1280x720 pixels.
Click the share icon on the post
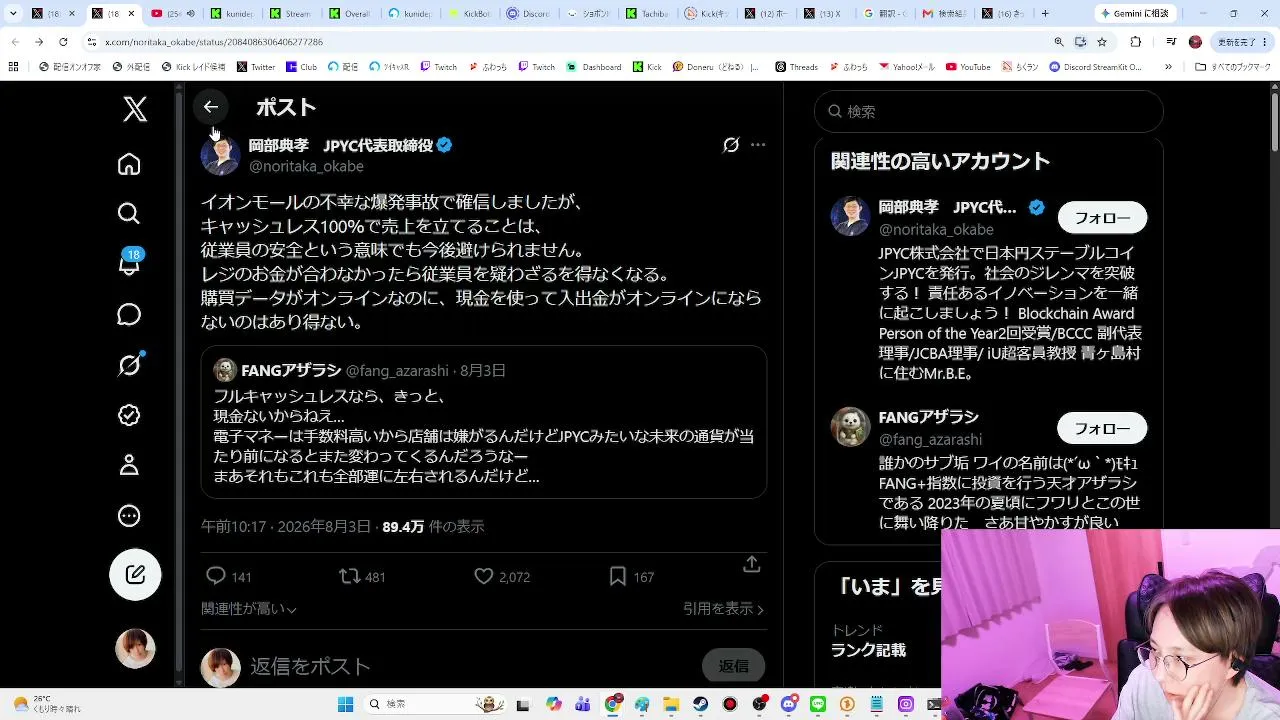pyautogui.click(x=752, y=565)
